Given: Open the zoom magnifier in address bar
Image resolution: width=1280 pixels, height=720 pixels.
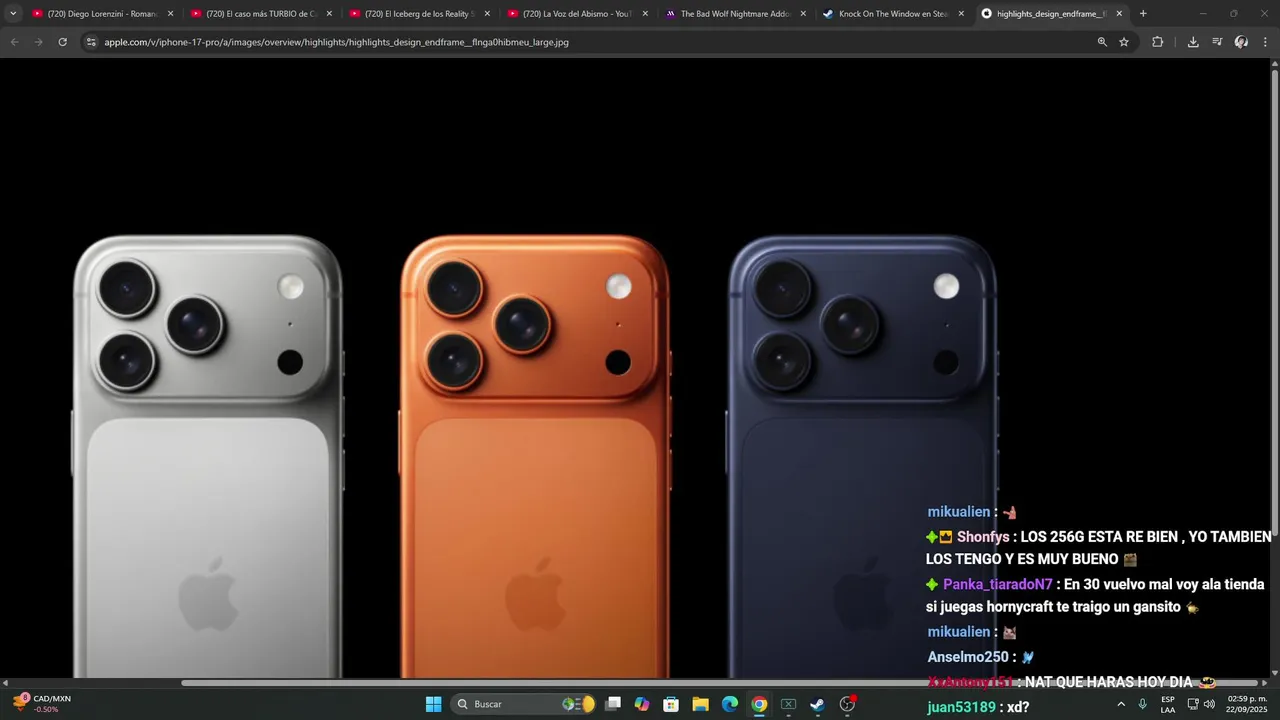Looking at the screenshot, I should coord(1102,42).
